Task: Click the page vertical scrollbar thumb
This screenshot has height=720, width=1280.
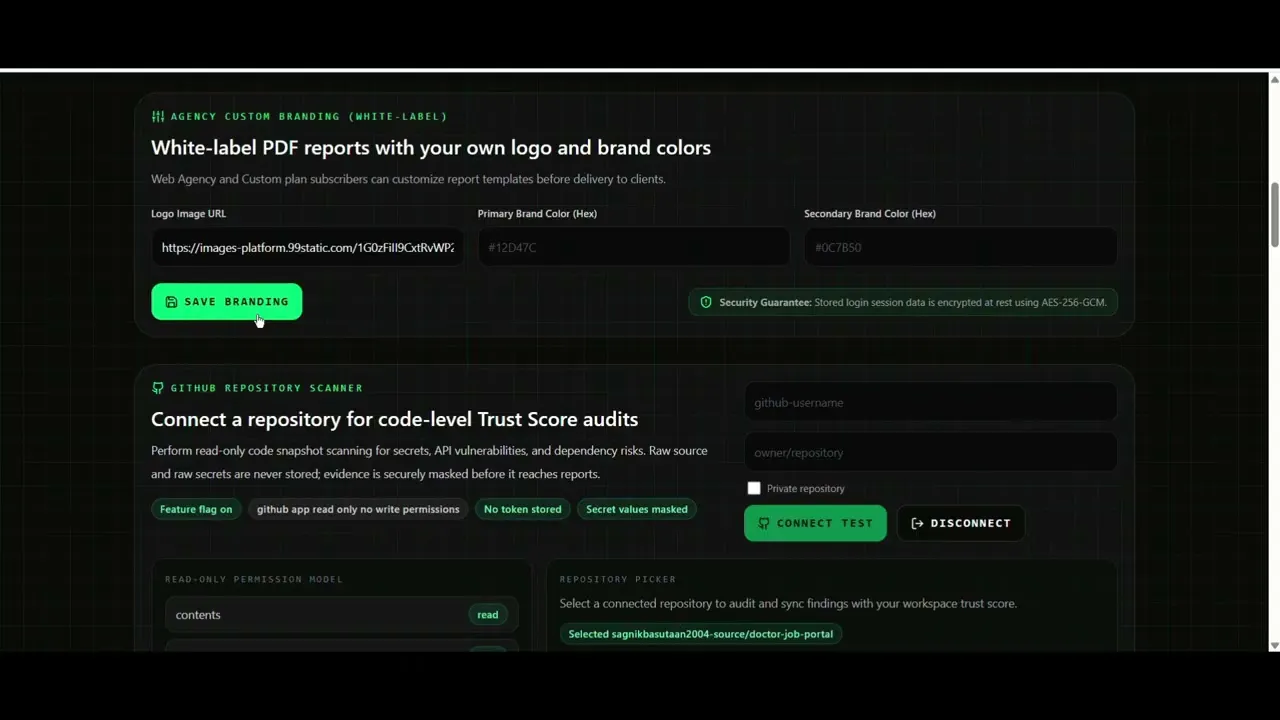Action: (x=1274, y=214)
